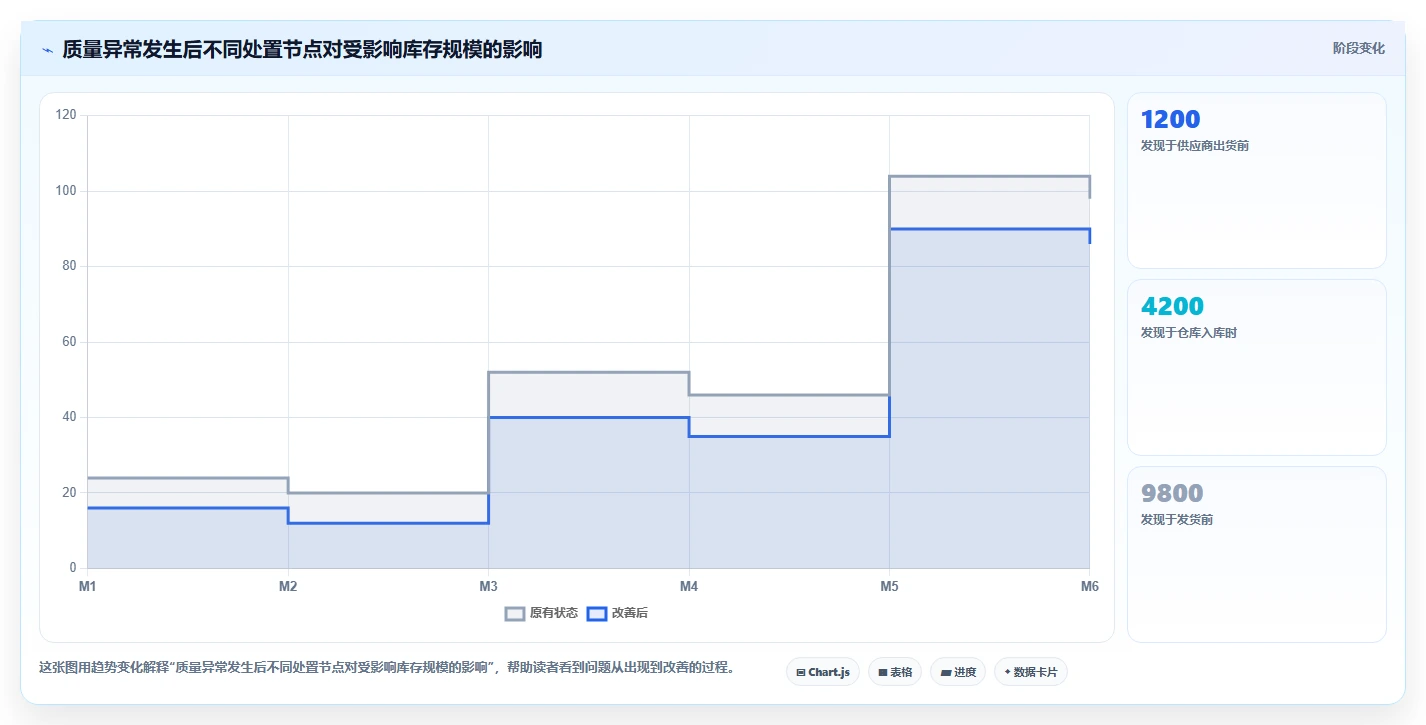The height and width of the screenshot is (725, 1426).
Task: Click the lightning icon beside the chart title
Action: coord(47,50)
